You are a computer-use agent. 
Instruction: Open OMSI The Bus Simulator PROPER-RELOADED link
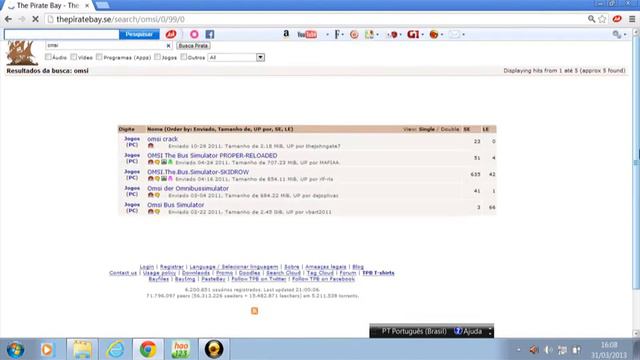(212, 156)
